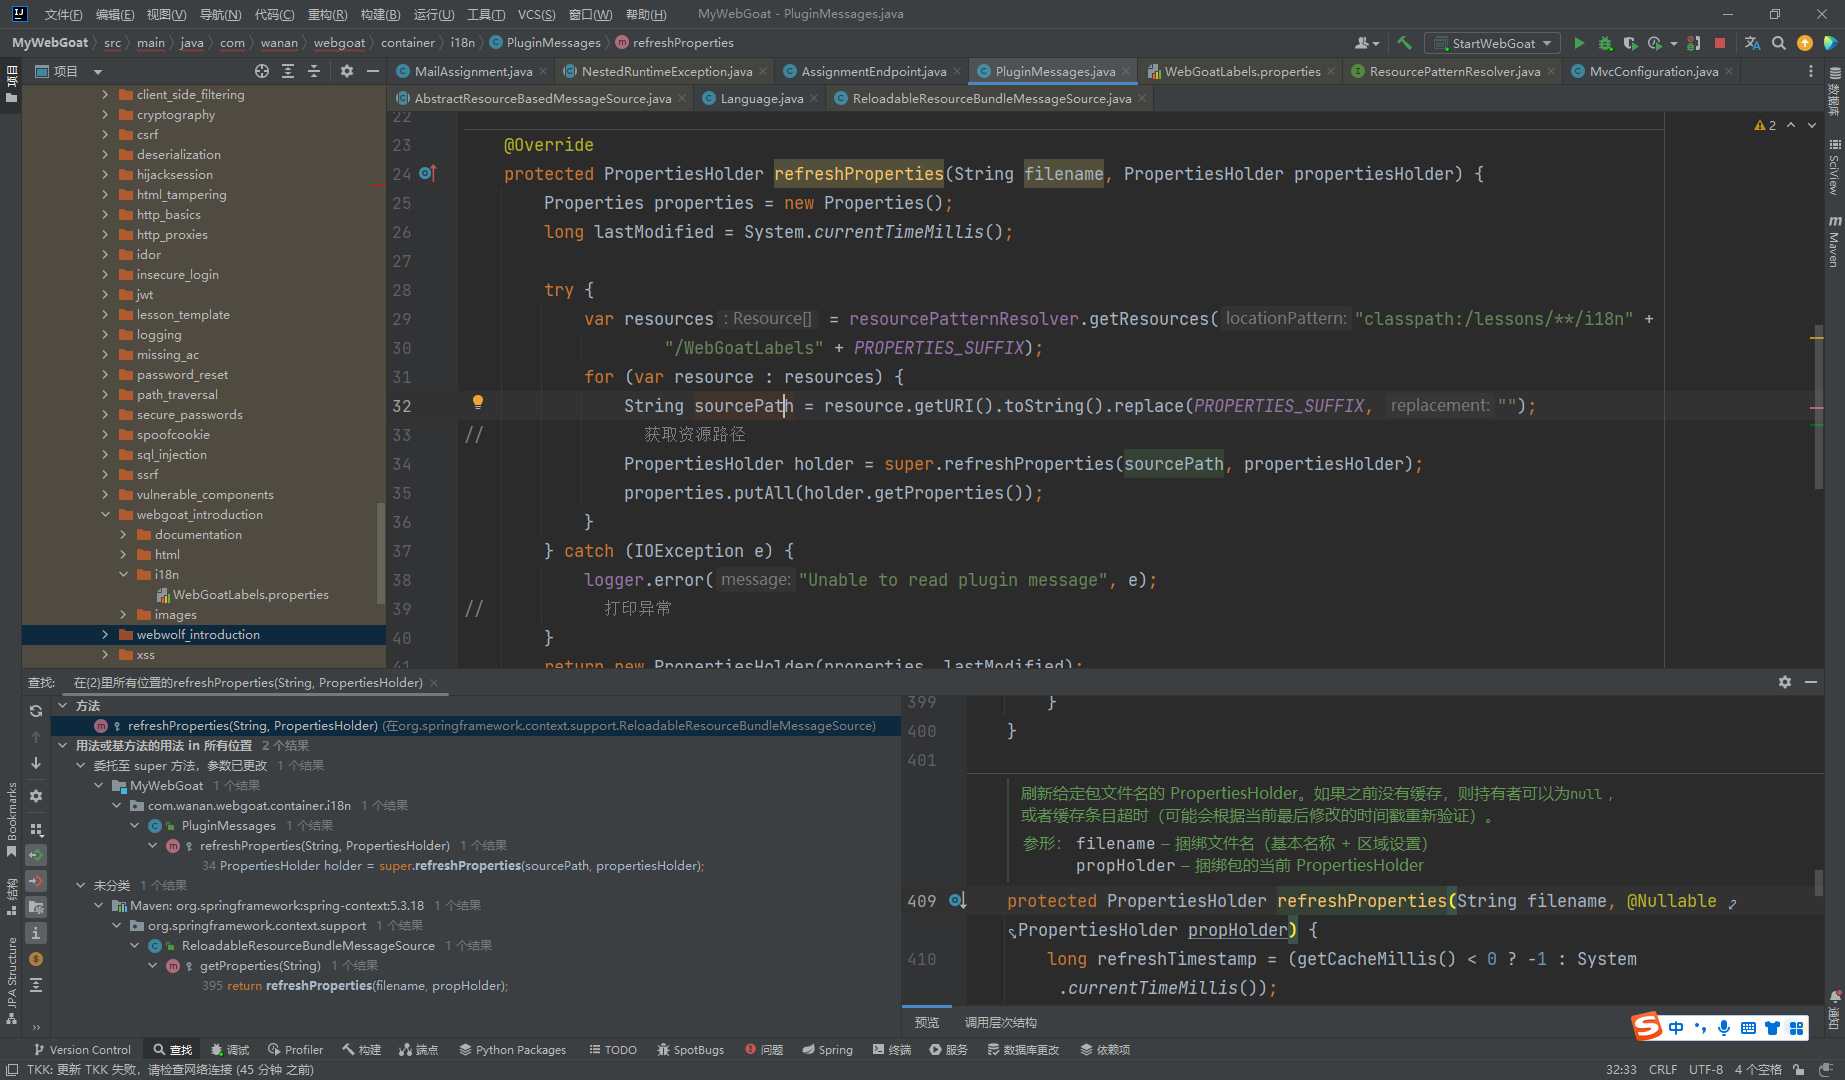Expand the cryptography folder
This screenshot has height=1080, width=1845.
pyautogui.click(x=105, y=115)
